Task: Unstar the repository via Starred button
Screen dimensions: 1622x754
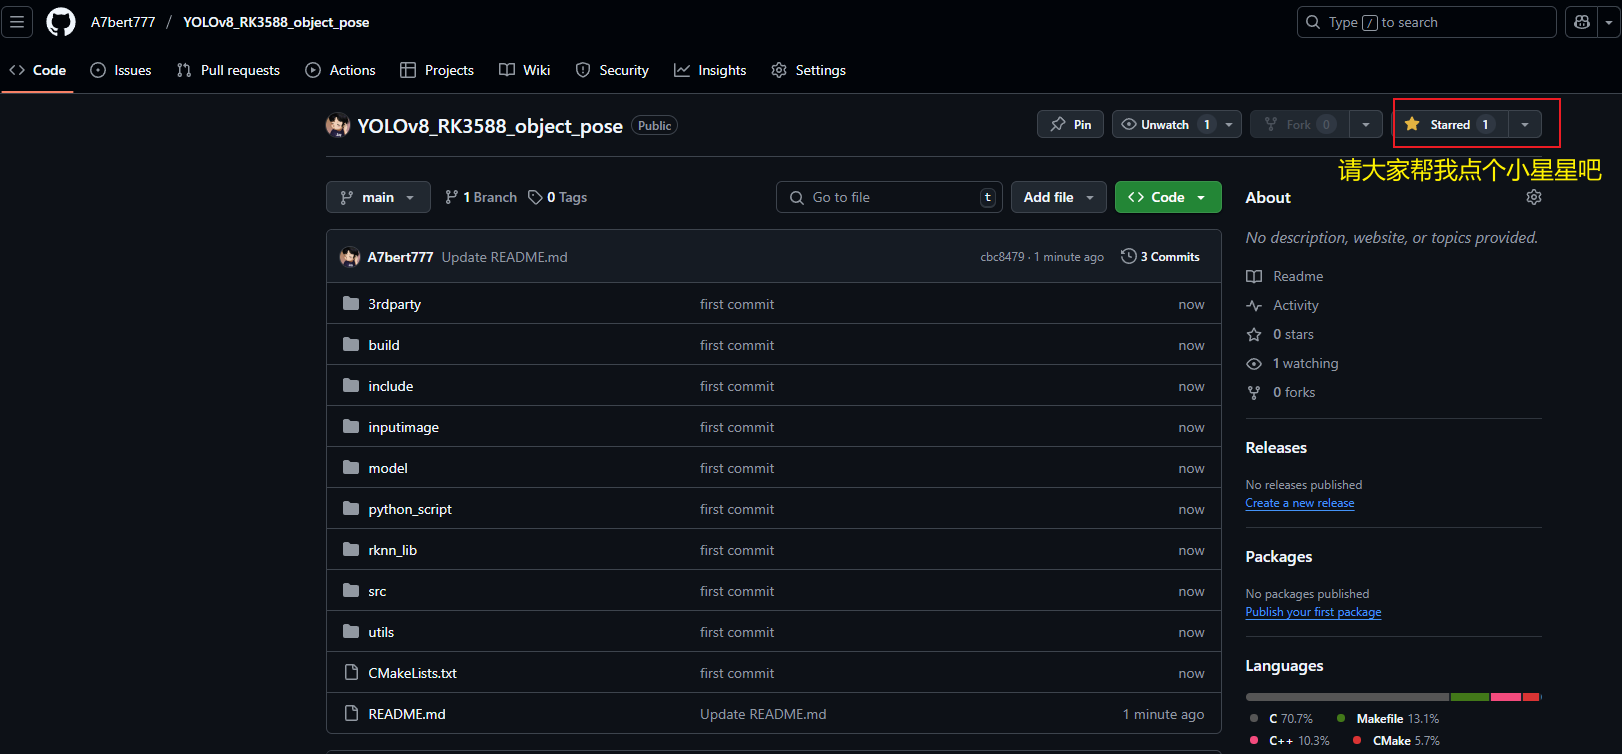Action: click(1450, 124)
